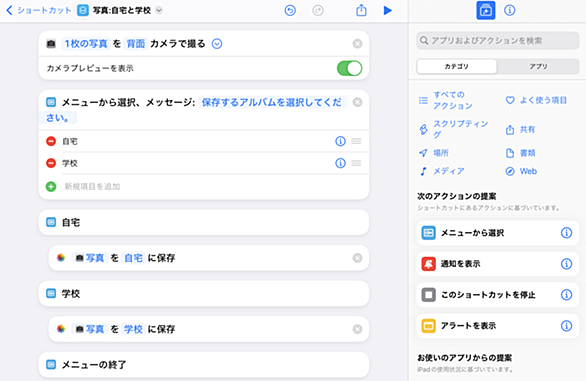Open the action library panel icon
This screenshot has height=381, width=586.
coord(485,10)
